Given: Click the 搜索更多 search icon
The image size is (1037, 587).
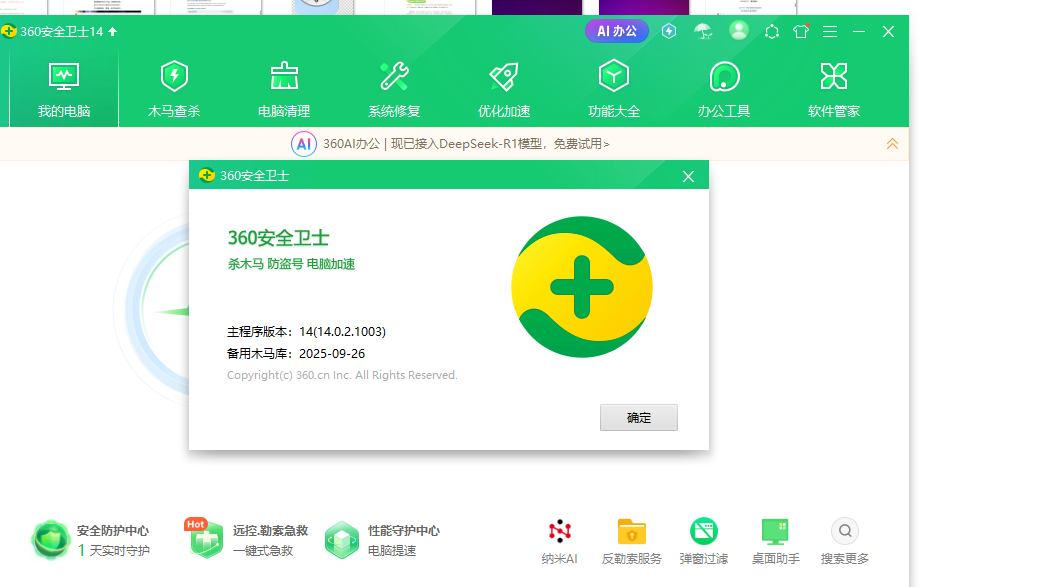Looking at the screenshot, I should (845, 531).
